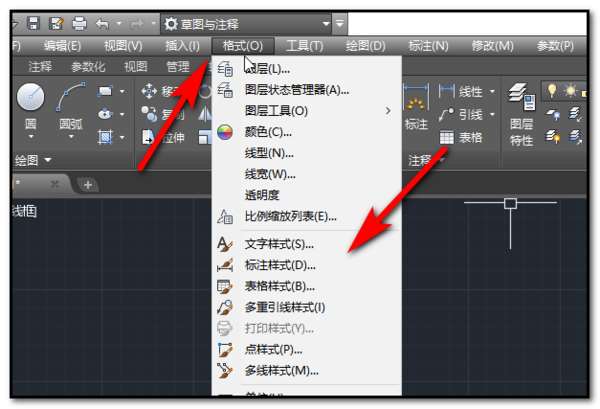Click the Linear dimension tool icon
The width and height of the screenshot is (600, 409).
(x=447, y=91)
